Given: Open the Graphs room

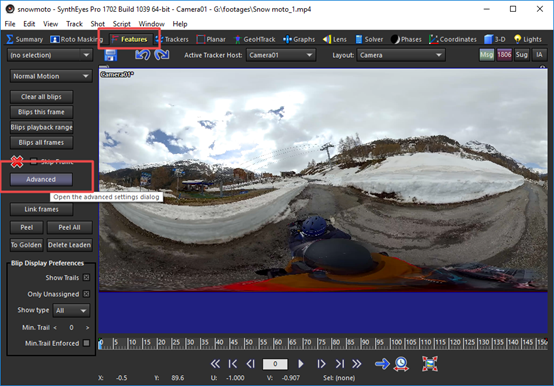Looking at the screenshot, I should tap(299, 39).
